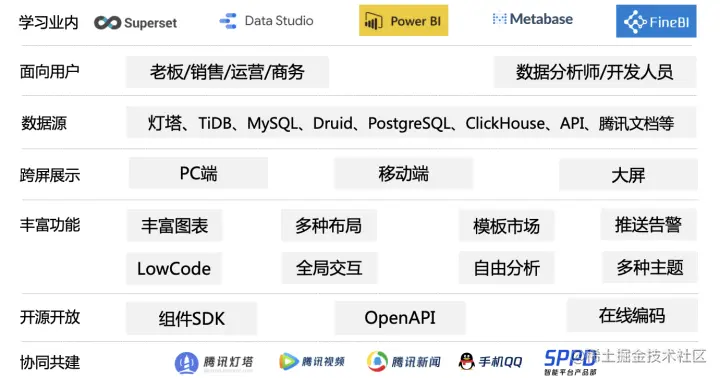Click the 跨屏展示 row label
720x378 pixels.
50,175
